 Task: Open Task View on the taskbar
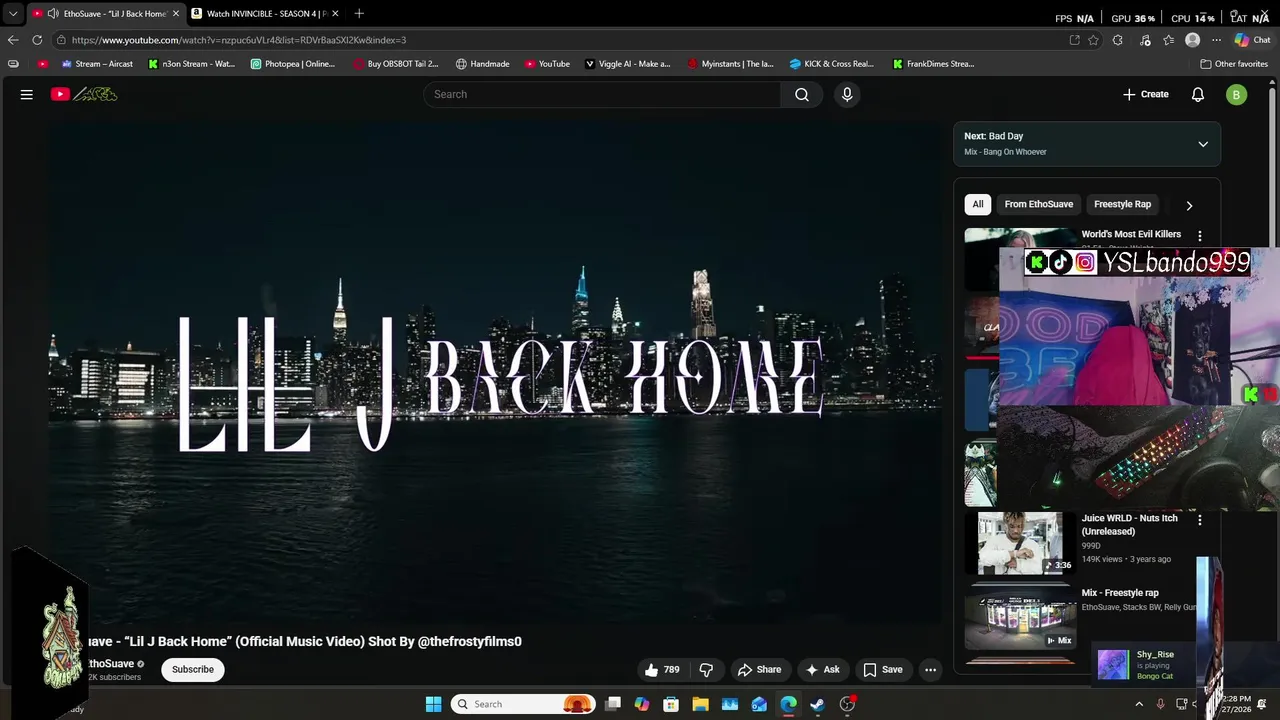[613, 704]
